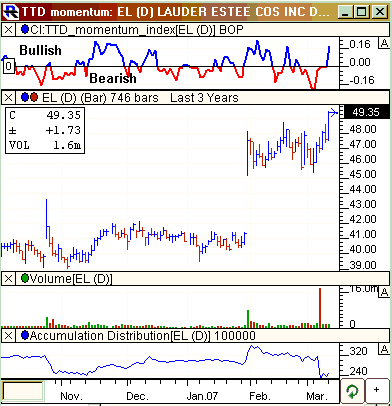Click the 0 zero-line label box
The image size is (392, 406).
point(9,66)
